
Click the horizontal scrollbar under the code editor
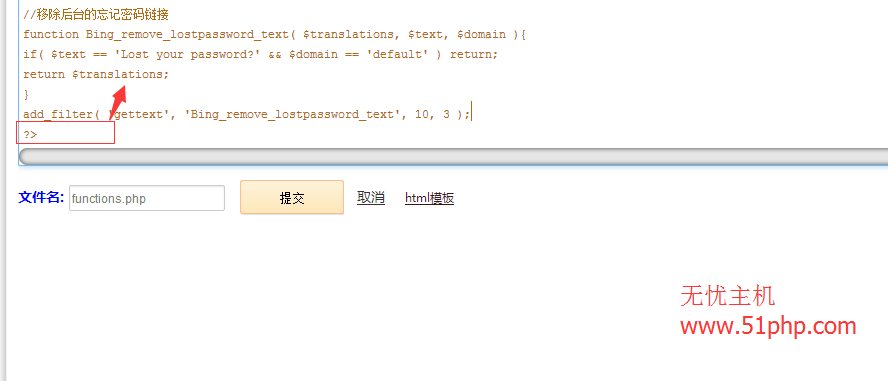[x=453, y=156]
